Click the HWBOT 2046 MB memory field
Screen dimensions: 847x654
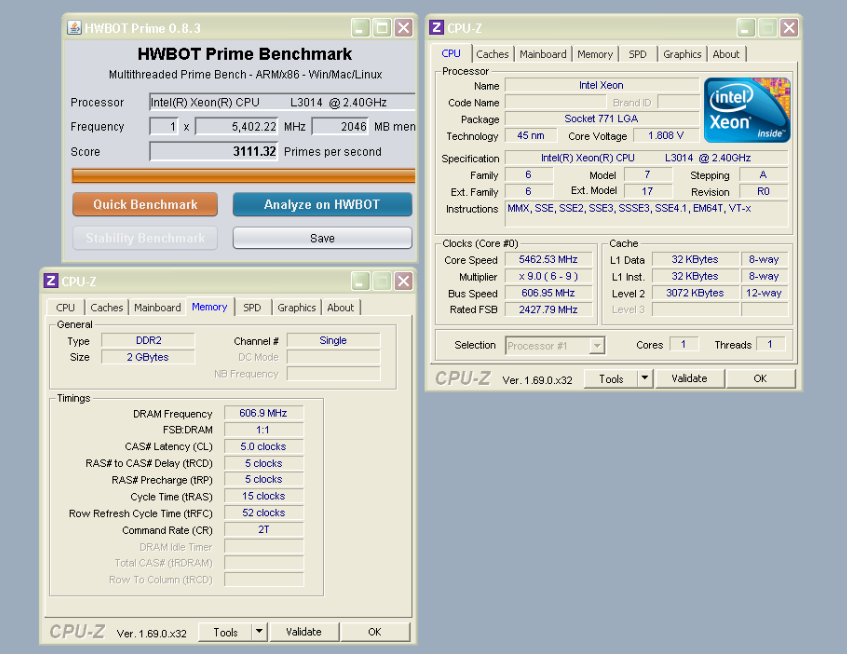pyautogui.click(x=341, y=126)
